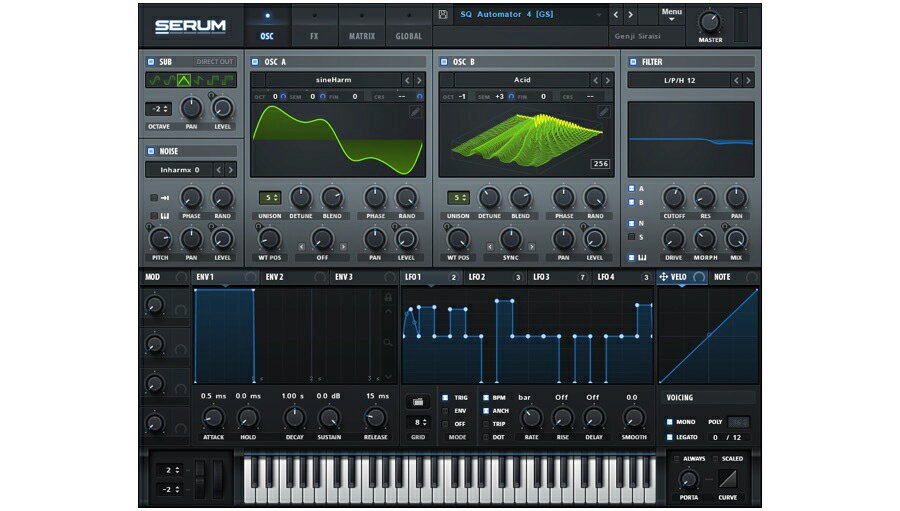Click the VELO move crosshair icon
This screenshot has width=900, height=511.
664,277
